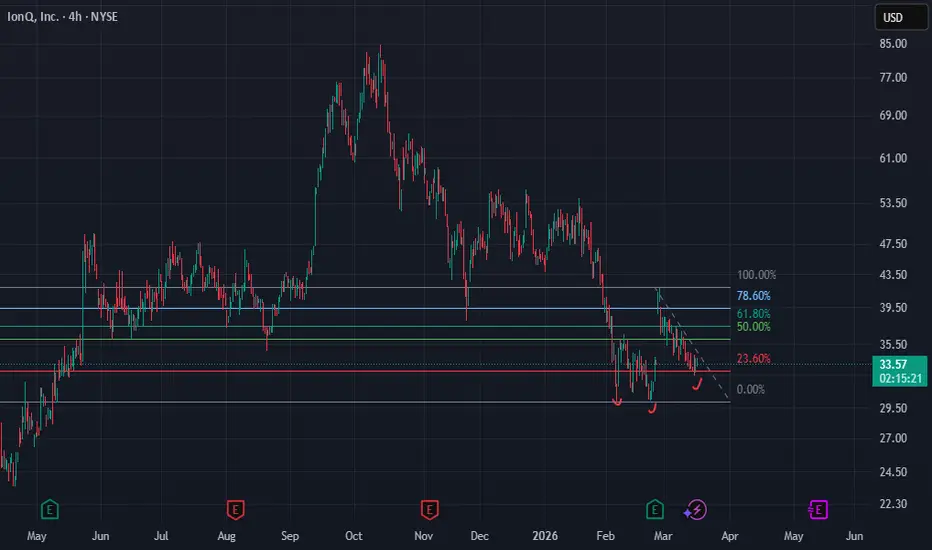This screenshot has height=550, width=932.
Task: Click the 85.00 price scale label
Action: tap(893, 43)
